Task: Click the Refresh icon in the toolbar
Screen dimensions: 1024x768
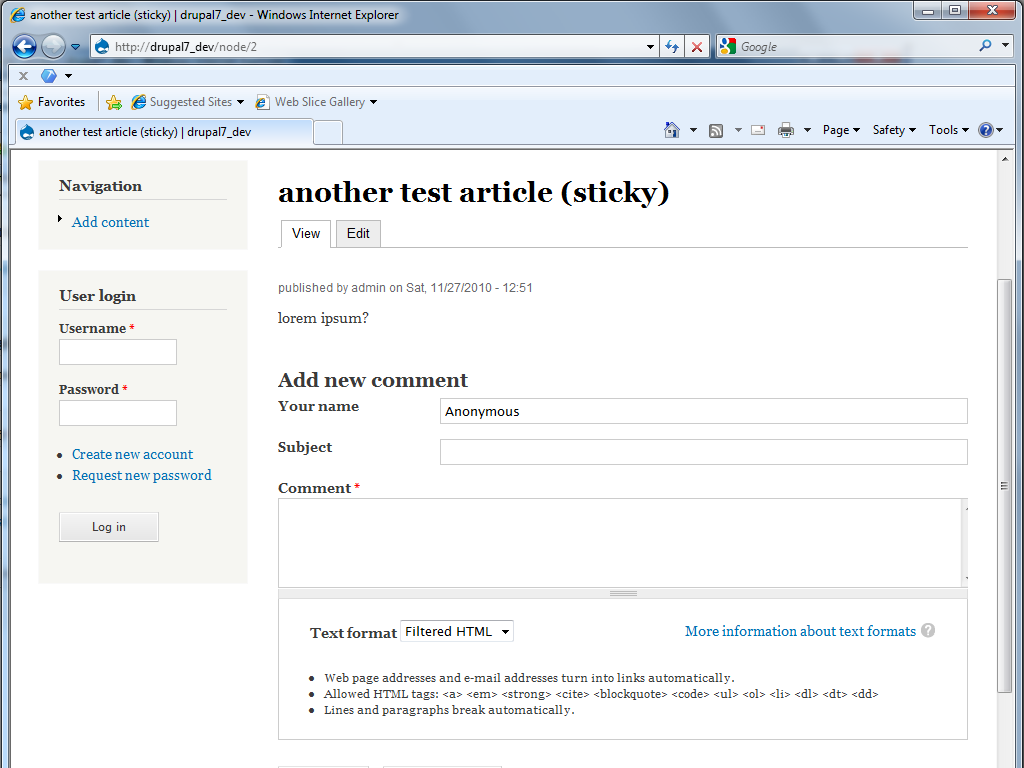Action: pyautogui.click(x=671, y=46)
